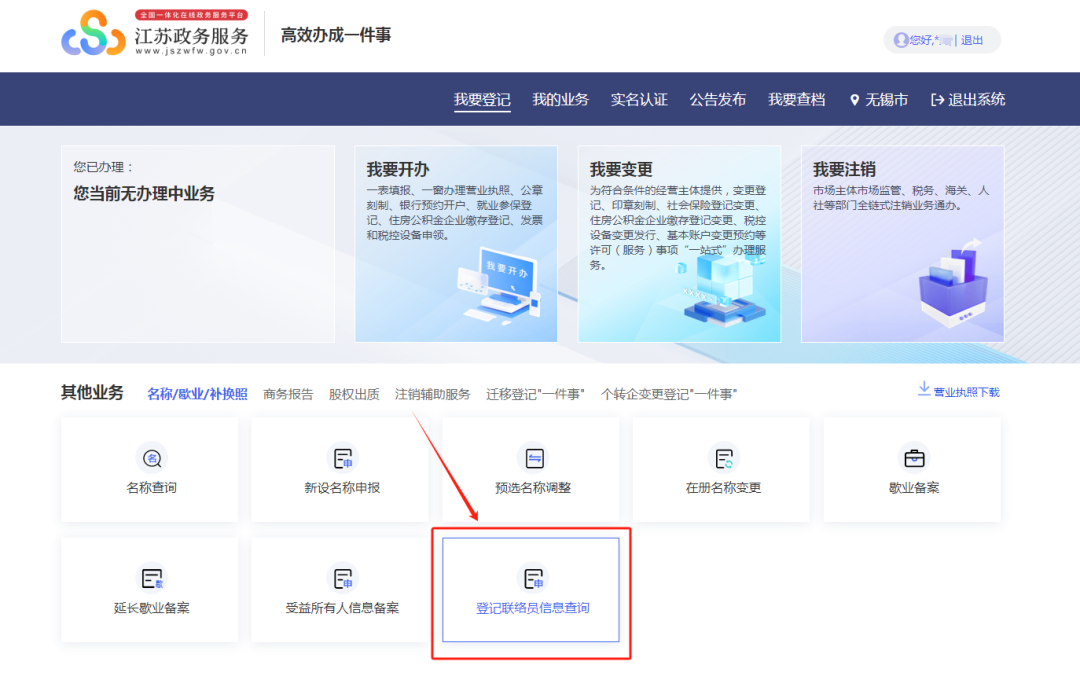Viewport: 1080px width, 687px height.
Task: Click the download icon beside 营业执照下载
Action: (924, 389)
